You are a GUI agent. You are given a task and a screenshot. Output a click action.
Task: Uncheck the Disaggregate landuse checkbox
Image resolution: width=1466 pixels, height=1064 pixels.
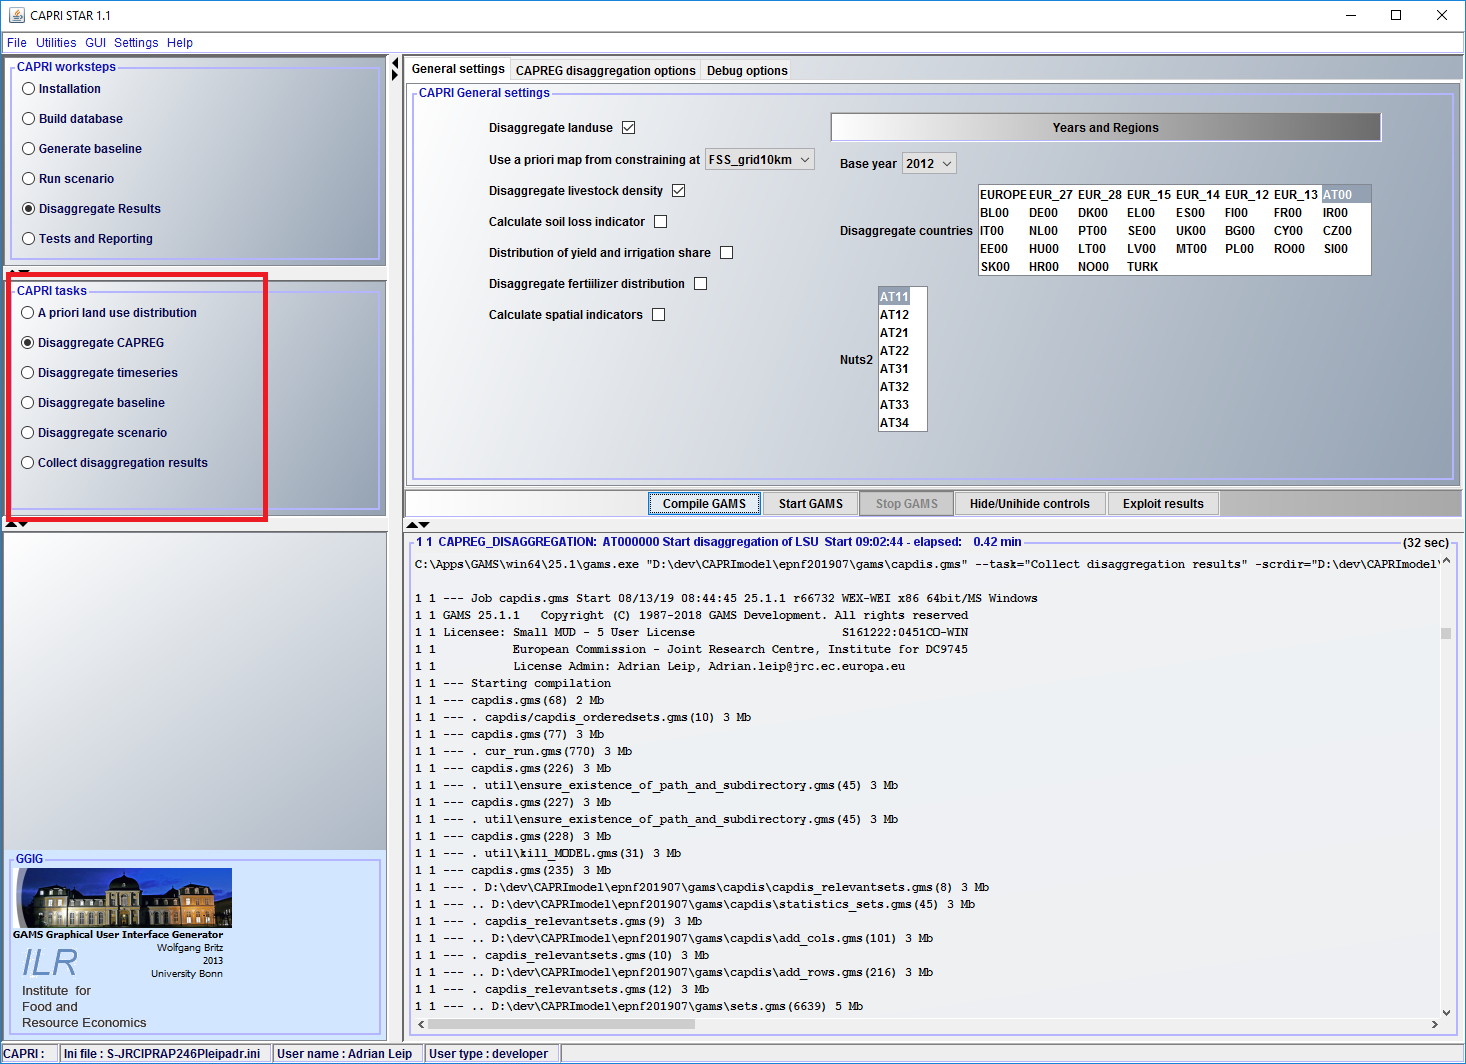click(629, 128)
